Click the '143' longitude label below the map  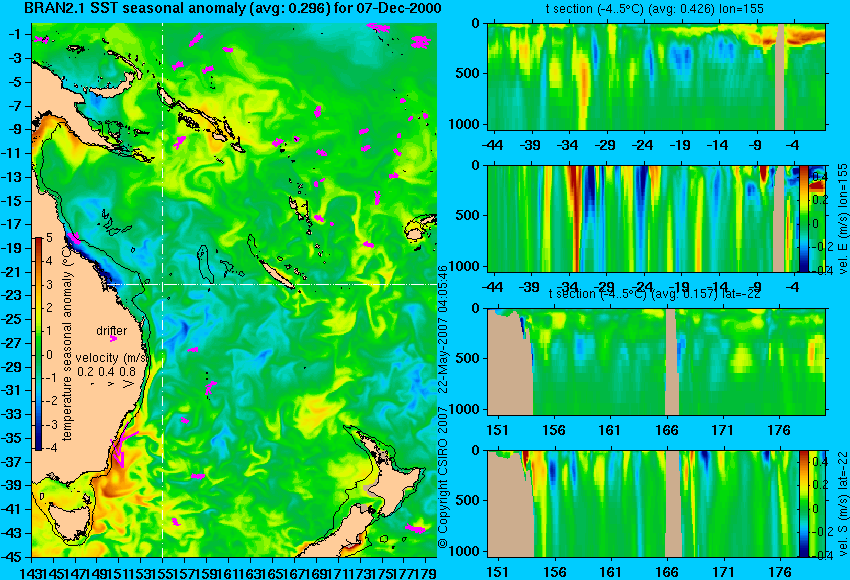31,572
